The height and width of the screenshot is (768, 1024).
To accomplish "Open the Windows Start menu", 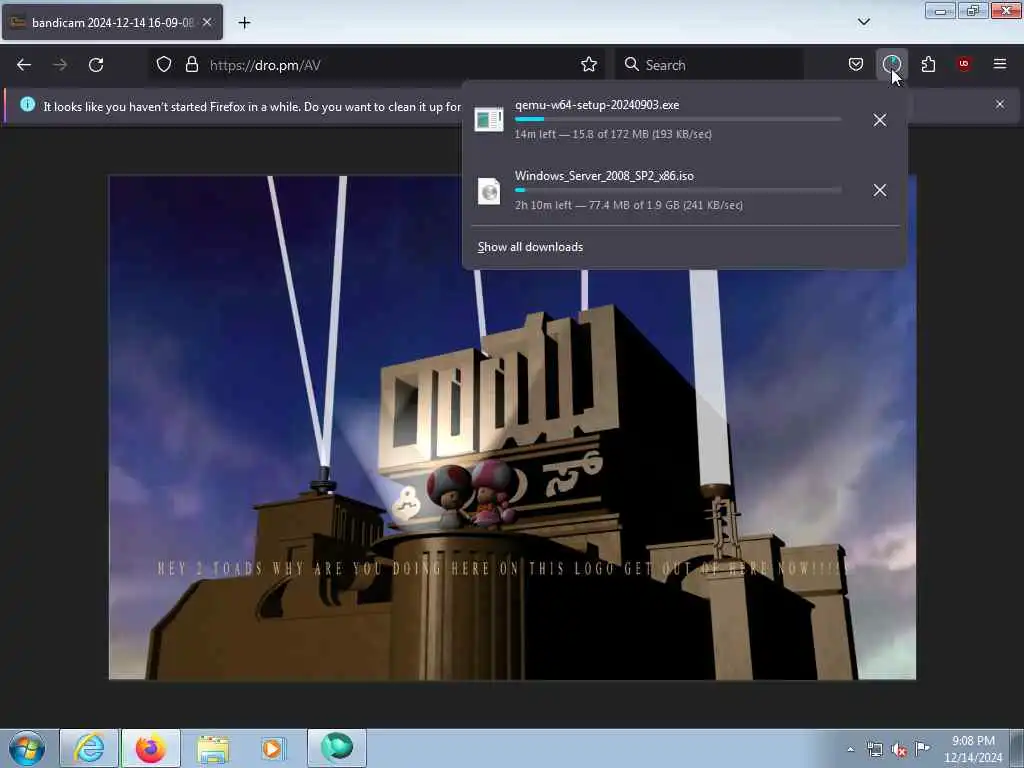I will tap(27, 748).
